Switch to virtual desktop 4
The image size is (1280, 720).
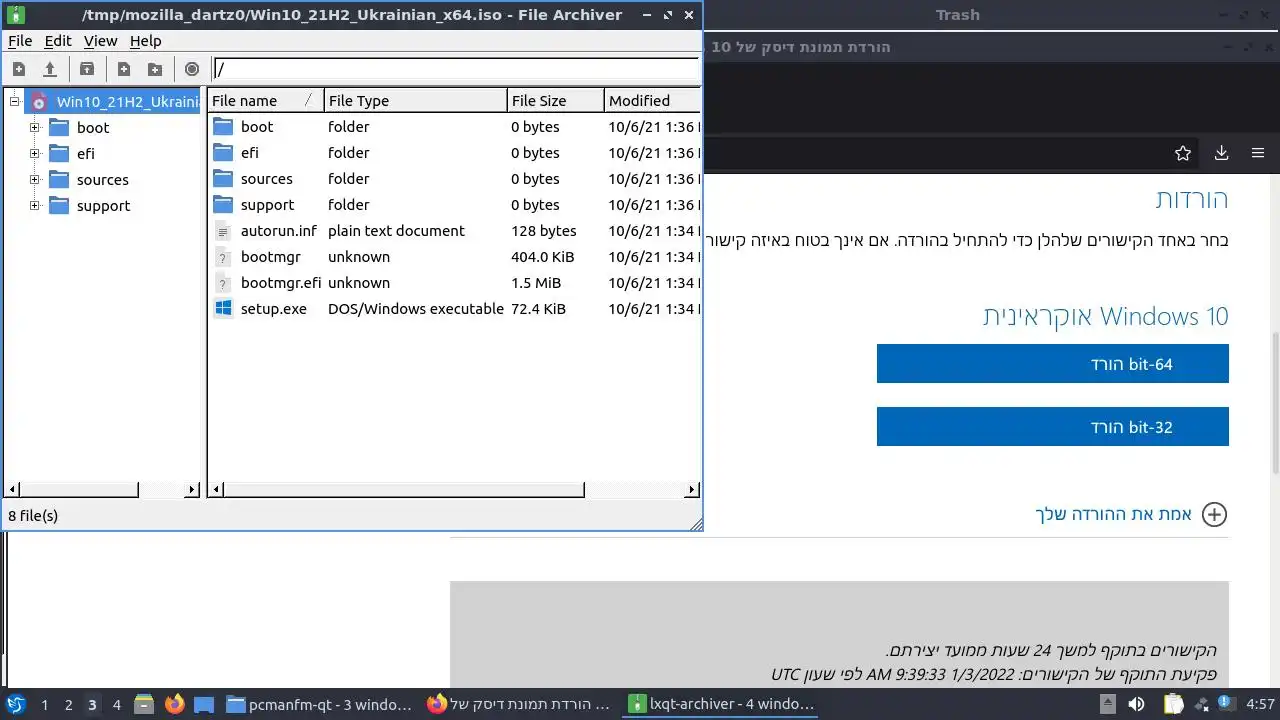tap(116, 705)
